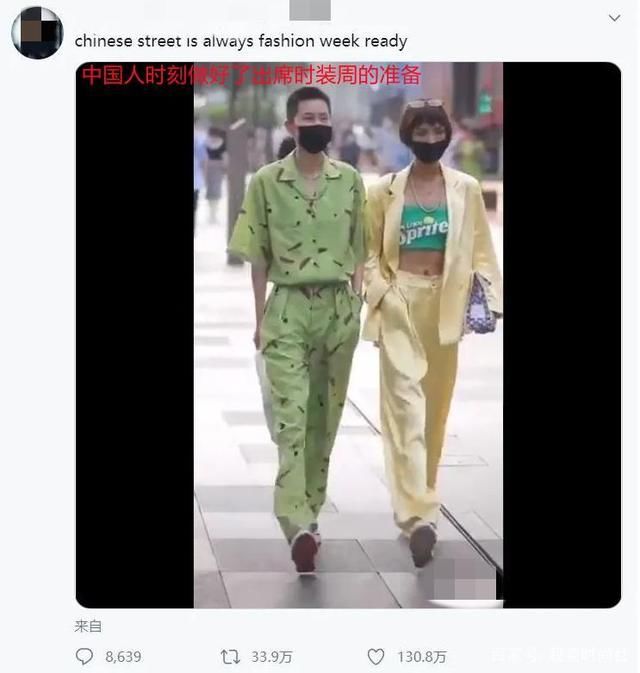The image size is (640, 673).
Task: Open the street fashion photo in the tweet
Action: (x=348, y=335)
